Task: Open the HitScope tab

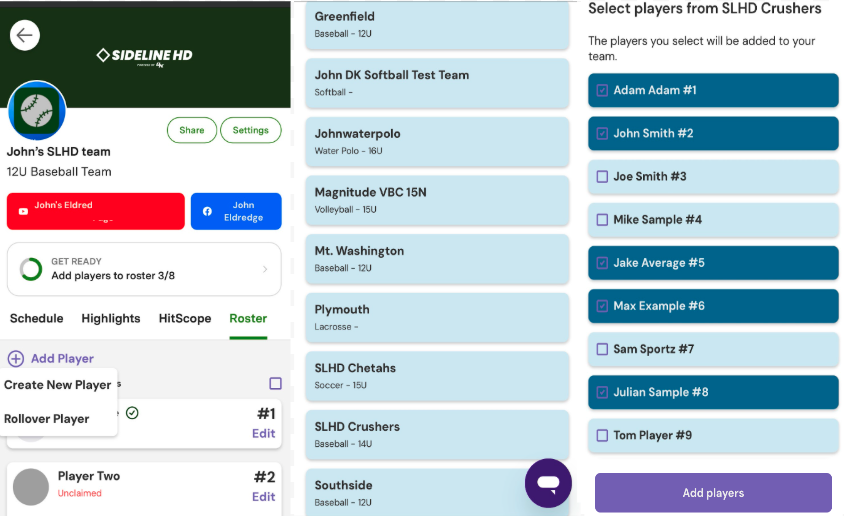Action: point(185,318)
